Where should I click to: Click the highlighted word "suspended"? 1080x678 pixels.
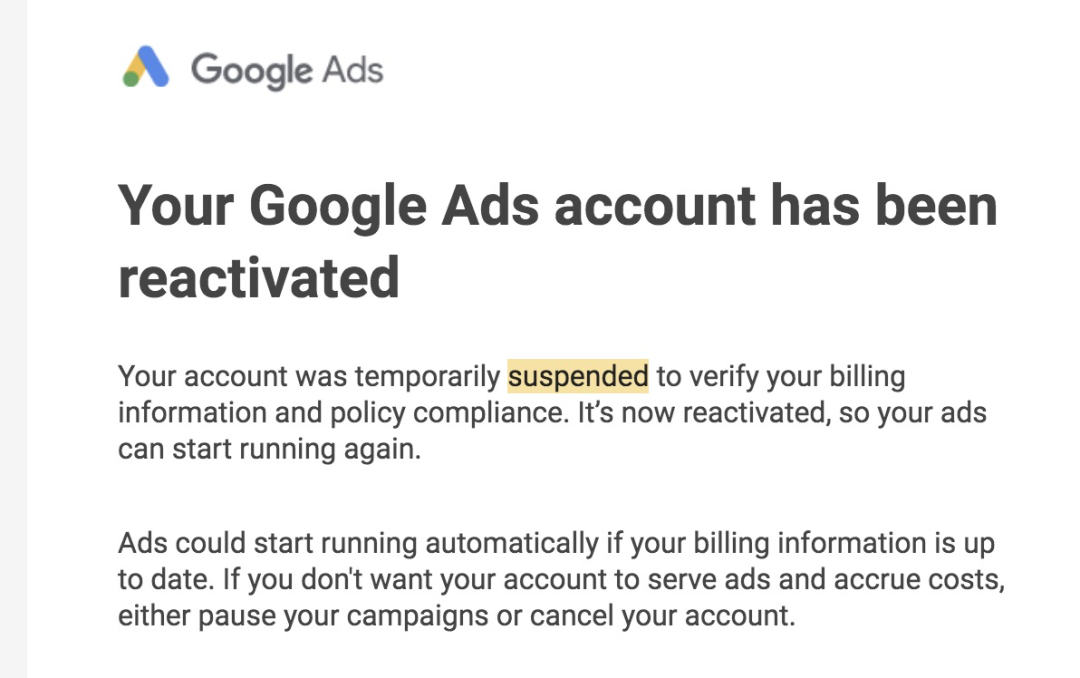578,377
